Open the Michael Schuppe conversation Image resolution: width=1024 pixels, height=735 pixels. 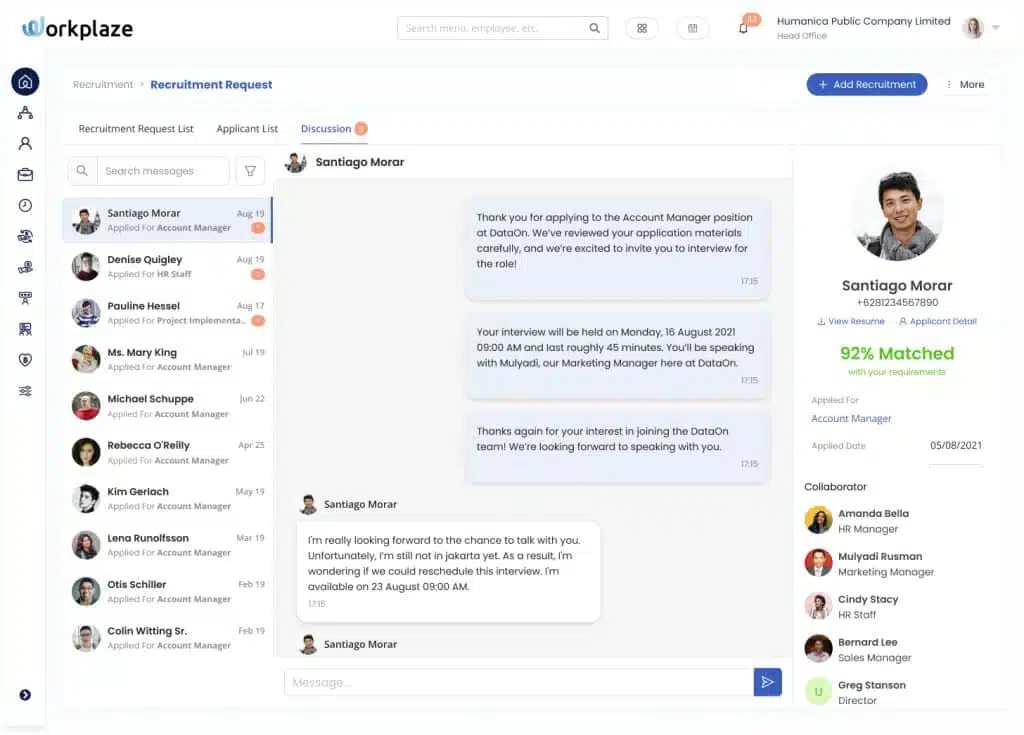(167, 406)
